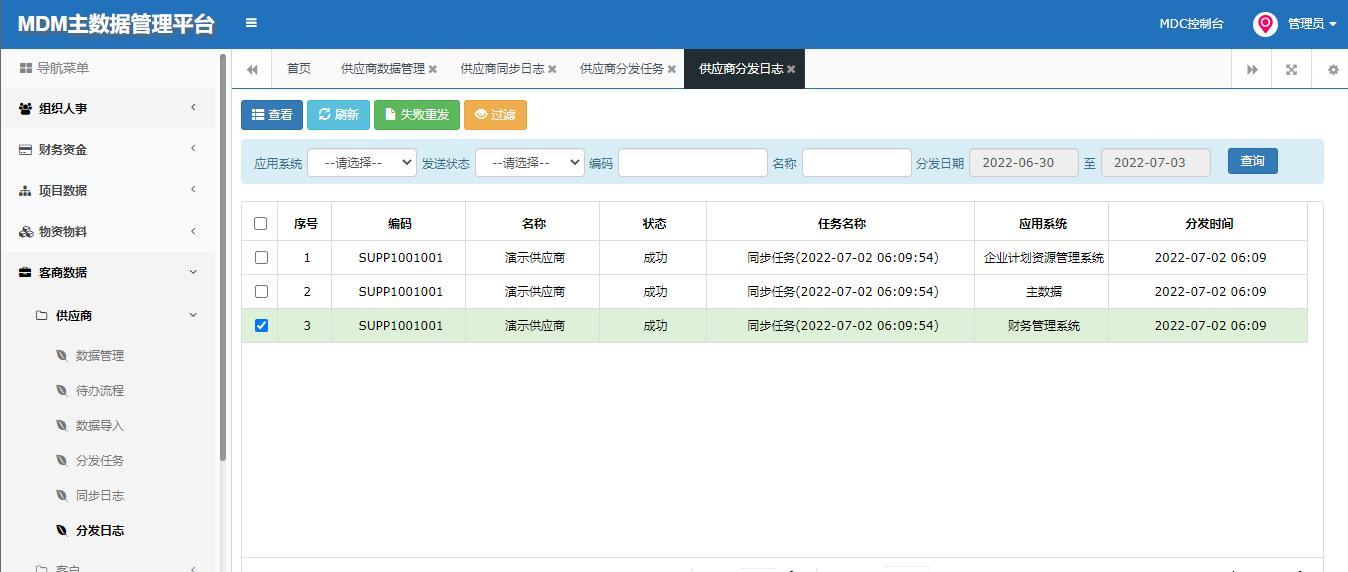Click the sidebar vertical scrollbar
This screenshot has width=1348, height=572.
tap(223, 260)
